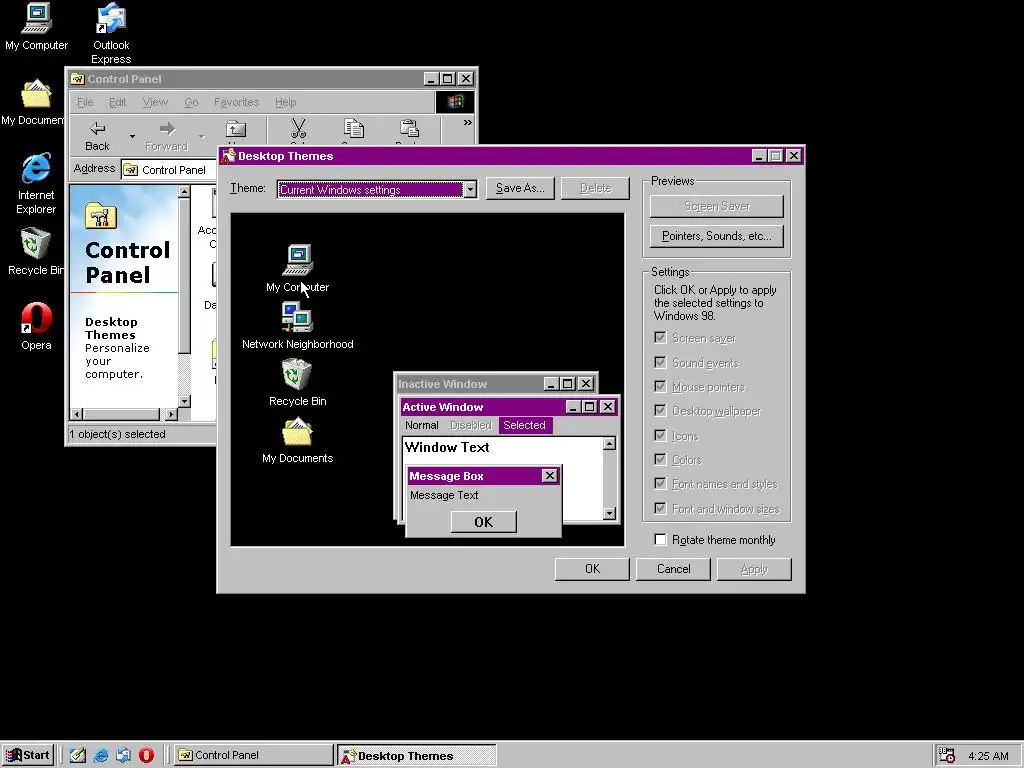The height and width of the screenshot is (768, 1024).
Task: Open the Theme dropdown list
Action: [x=470, y=189]
